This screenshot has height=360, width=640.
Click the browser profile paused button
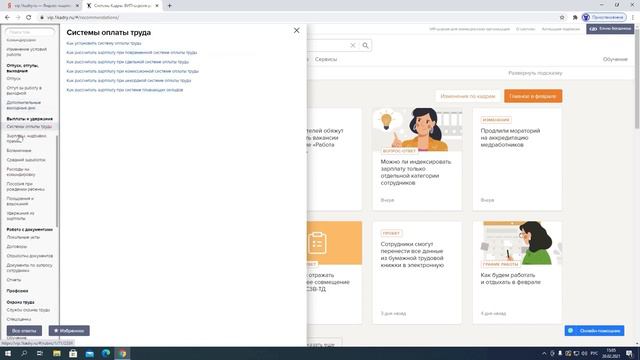pos(604,18)
